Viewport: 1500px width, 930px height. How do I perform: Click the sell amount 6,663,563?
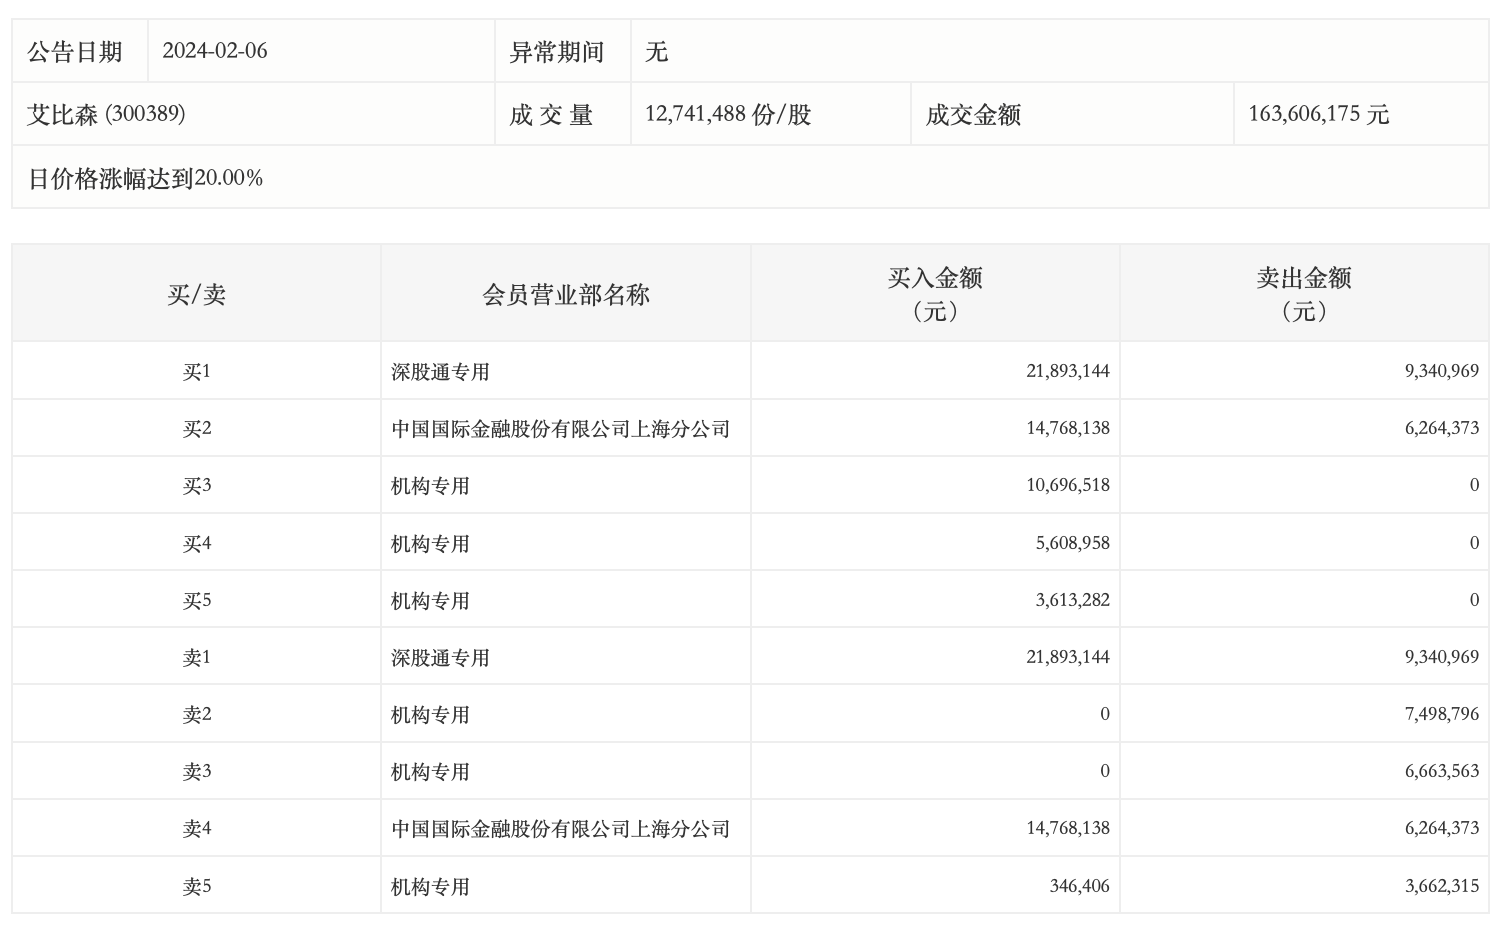(x=1441, y=771)
